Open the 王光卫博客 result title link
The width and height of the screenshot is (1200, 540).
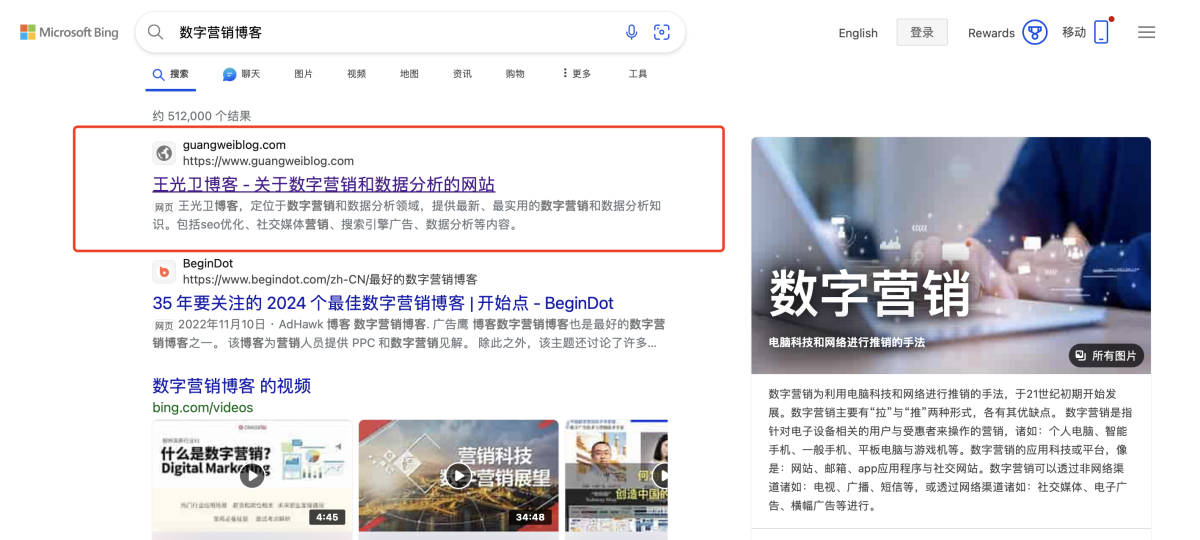[x=324, y=184]
